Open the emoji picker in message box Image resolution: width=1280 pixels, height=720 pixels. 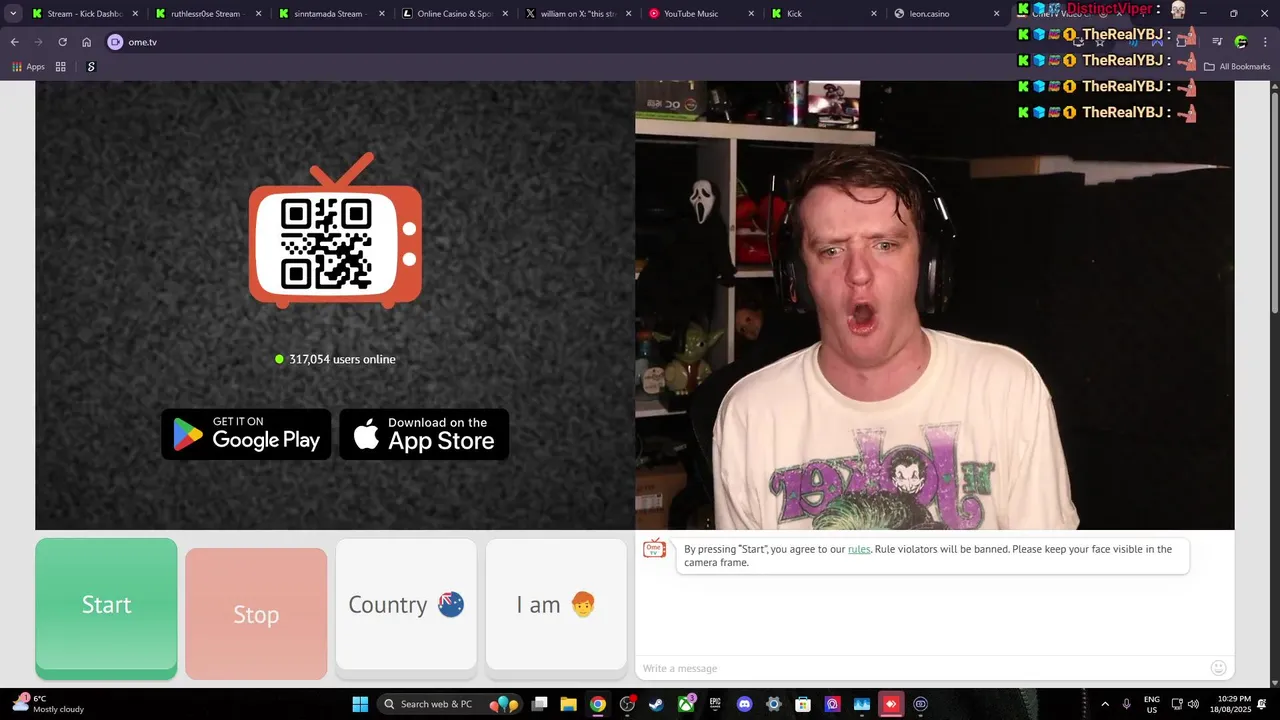(x=1218, y=668)
